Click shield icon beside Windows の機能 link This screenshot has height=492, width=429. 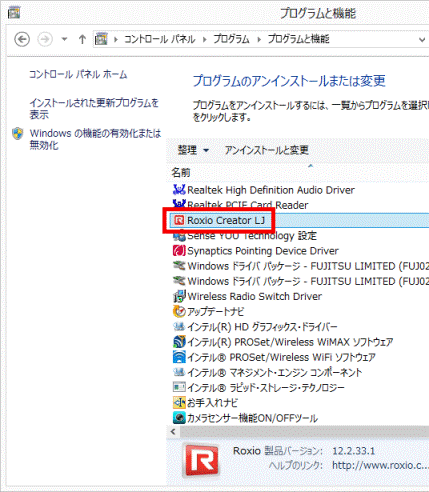tap(18, 134)
